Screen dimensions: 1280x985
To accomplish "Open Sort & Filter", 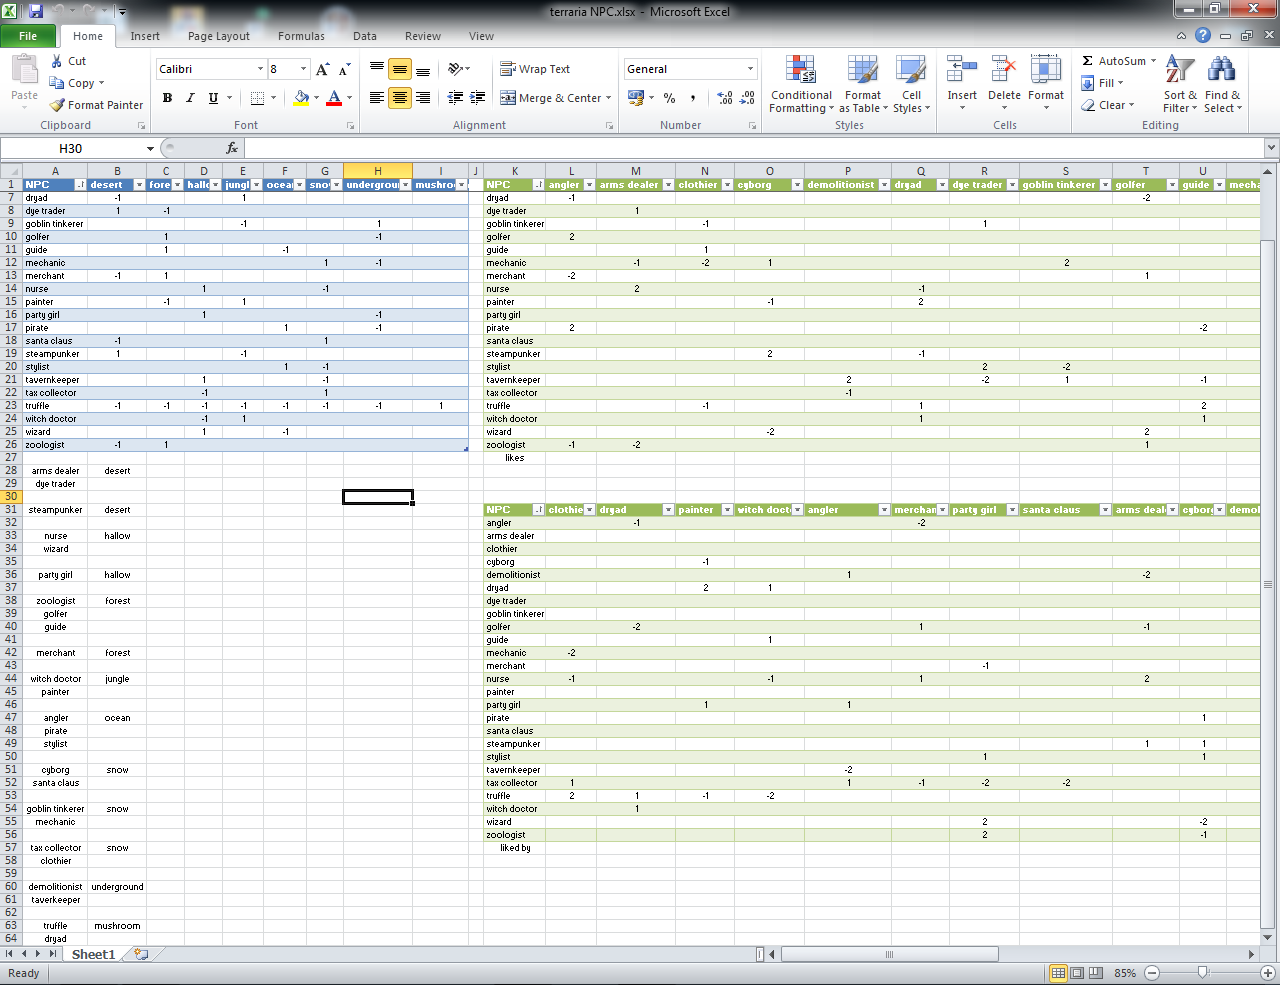I will pyautogui.click(x=1180, y=85).
